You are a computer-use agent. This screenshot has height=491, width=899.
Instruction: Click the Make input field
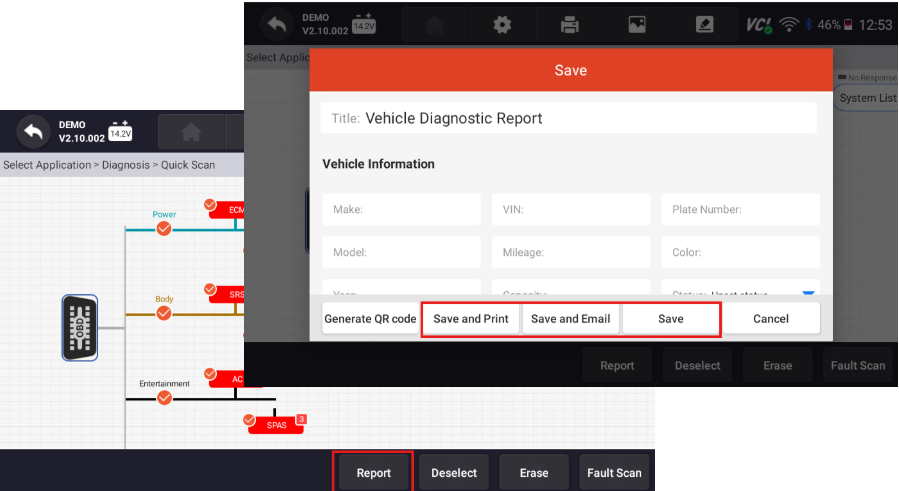[401, 209]
